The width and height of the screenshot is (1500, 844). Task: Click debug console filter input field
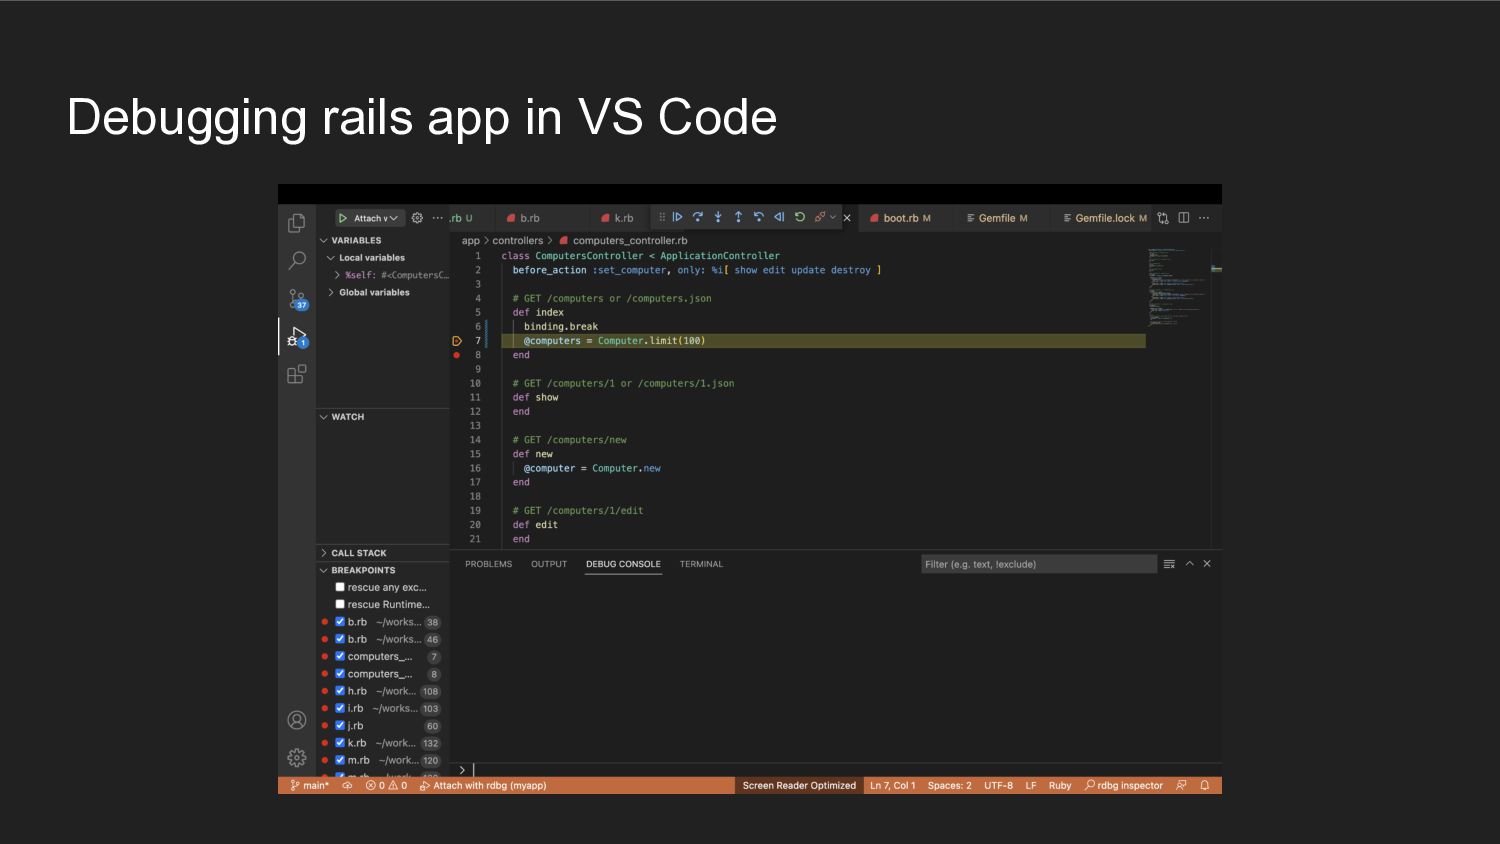coord(1038,564)
